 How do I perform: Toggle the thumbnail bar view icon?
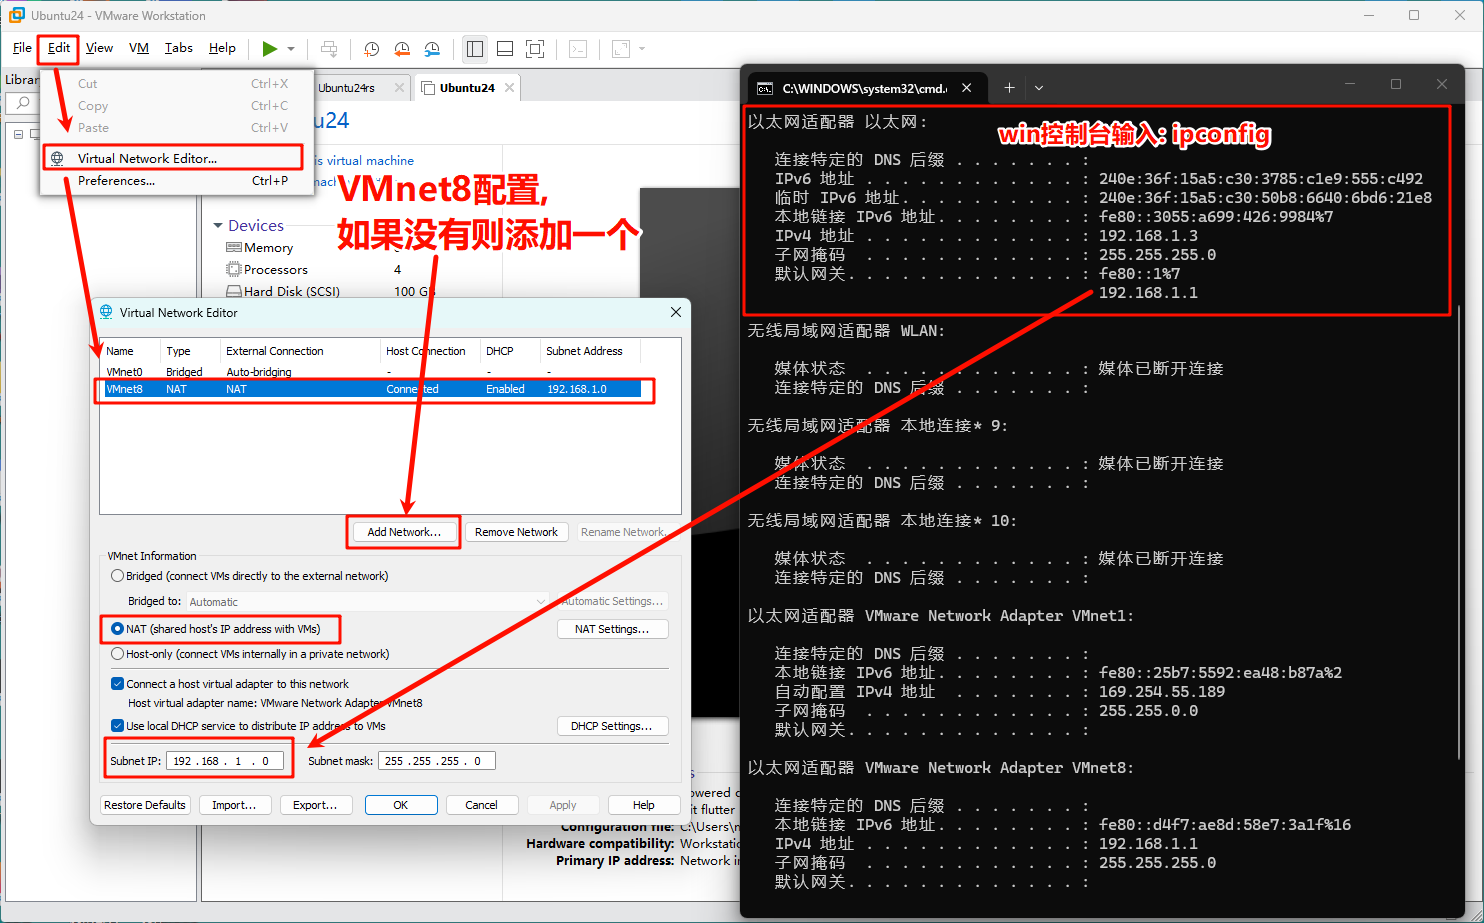pyautogui.click(x=505, y=48)
